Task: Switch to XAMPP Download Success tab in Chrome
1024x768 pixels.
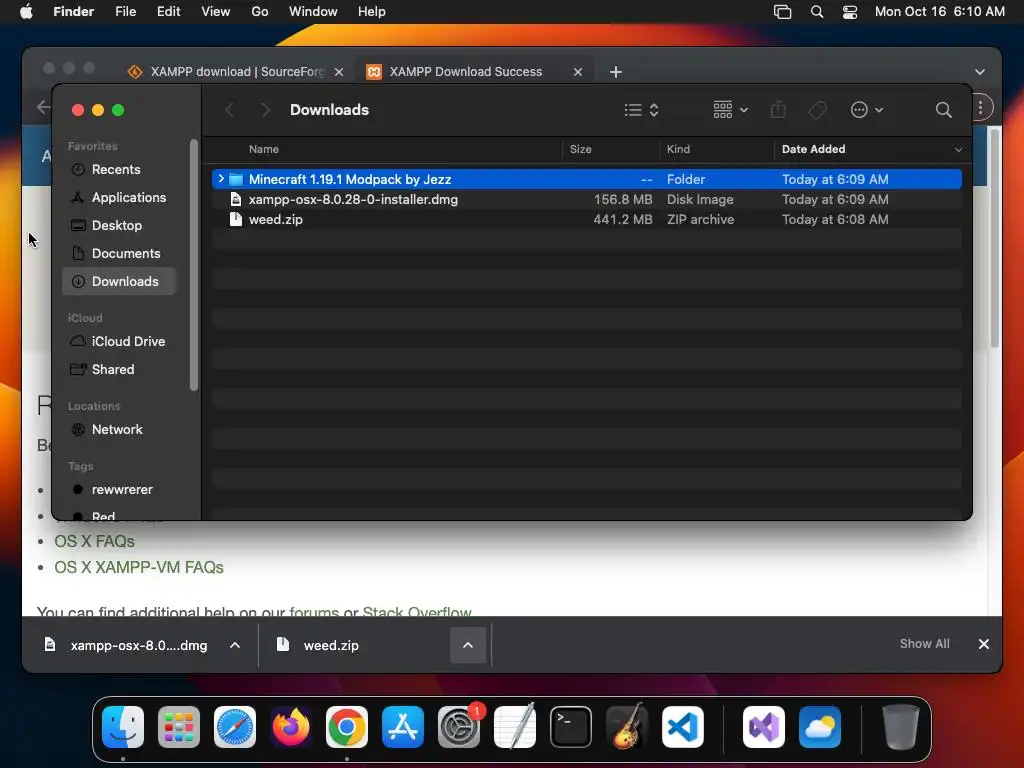Action: click(x=475, y=72)
